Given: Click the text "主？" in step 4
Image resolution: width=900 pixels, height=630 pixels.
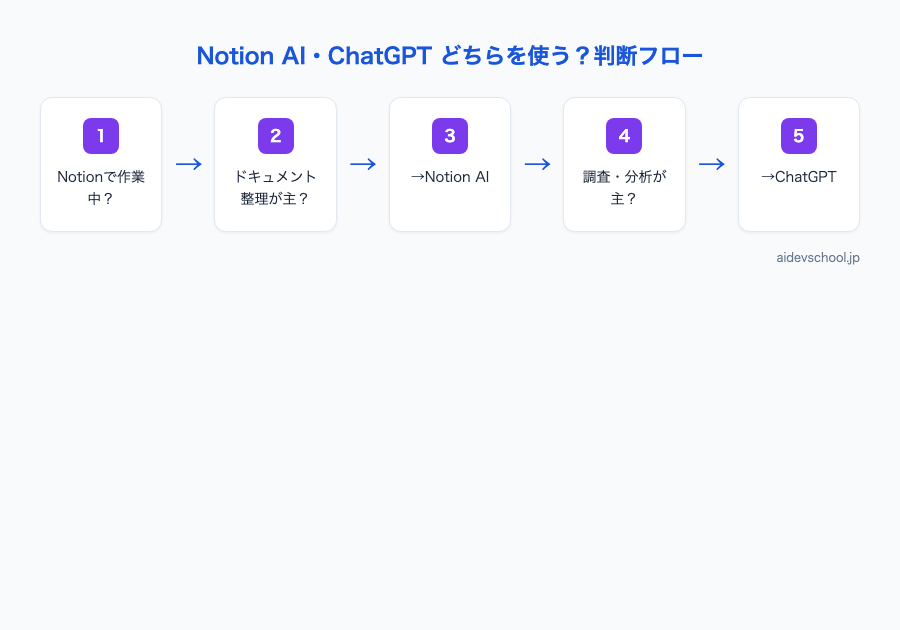Looking at the screenshot, I should pyautogui.click(x=624, y=198).
